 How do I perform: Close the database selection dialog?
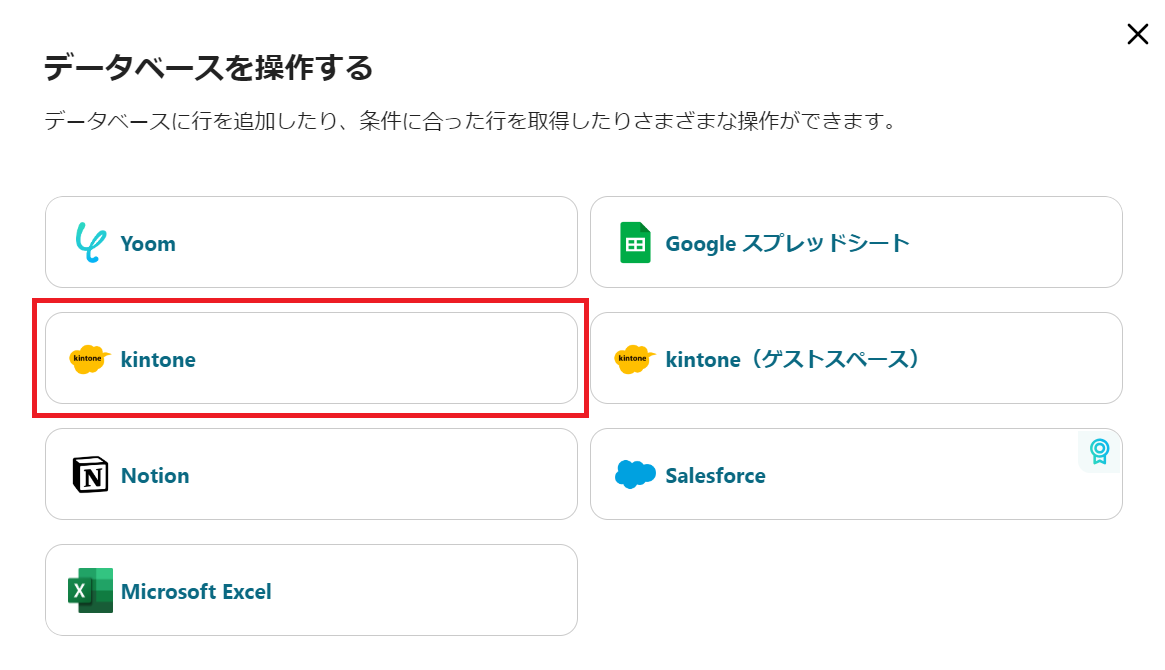click(x=1137, y=33)
